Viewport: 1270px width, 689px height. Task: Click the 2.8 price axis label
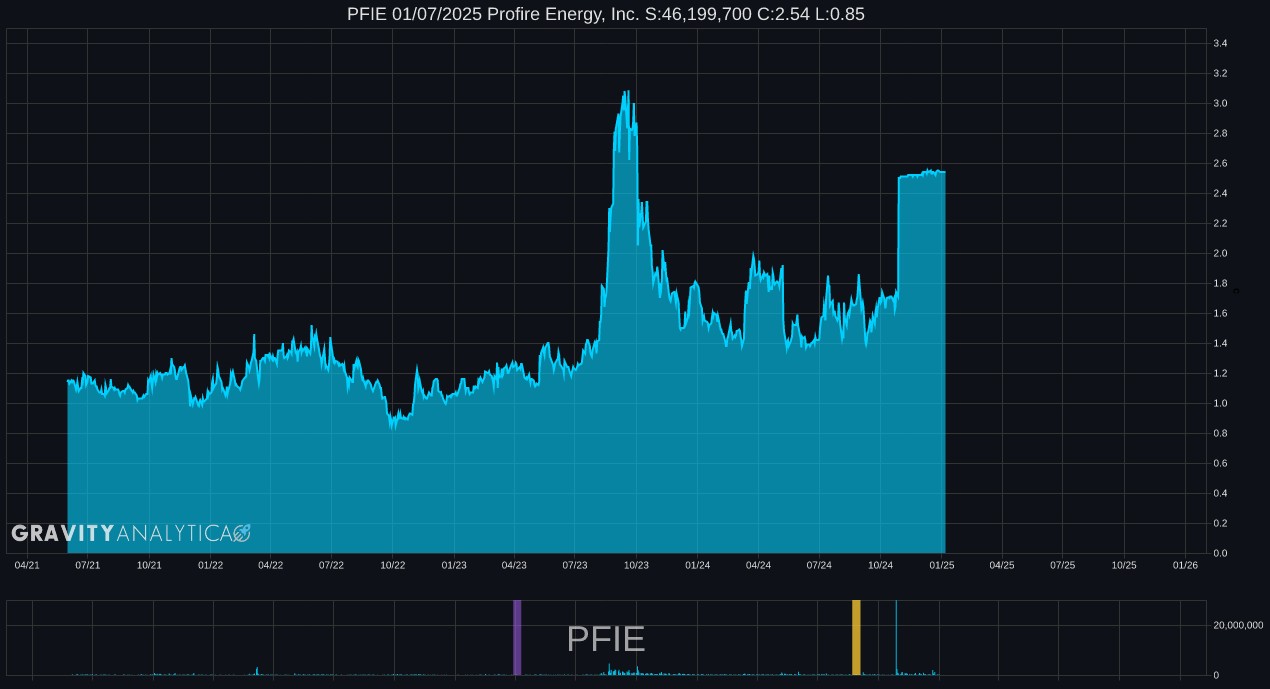coord(1220,133)
